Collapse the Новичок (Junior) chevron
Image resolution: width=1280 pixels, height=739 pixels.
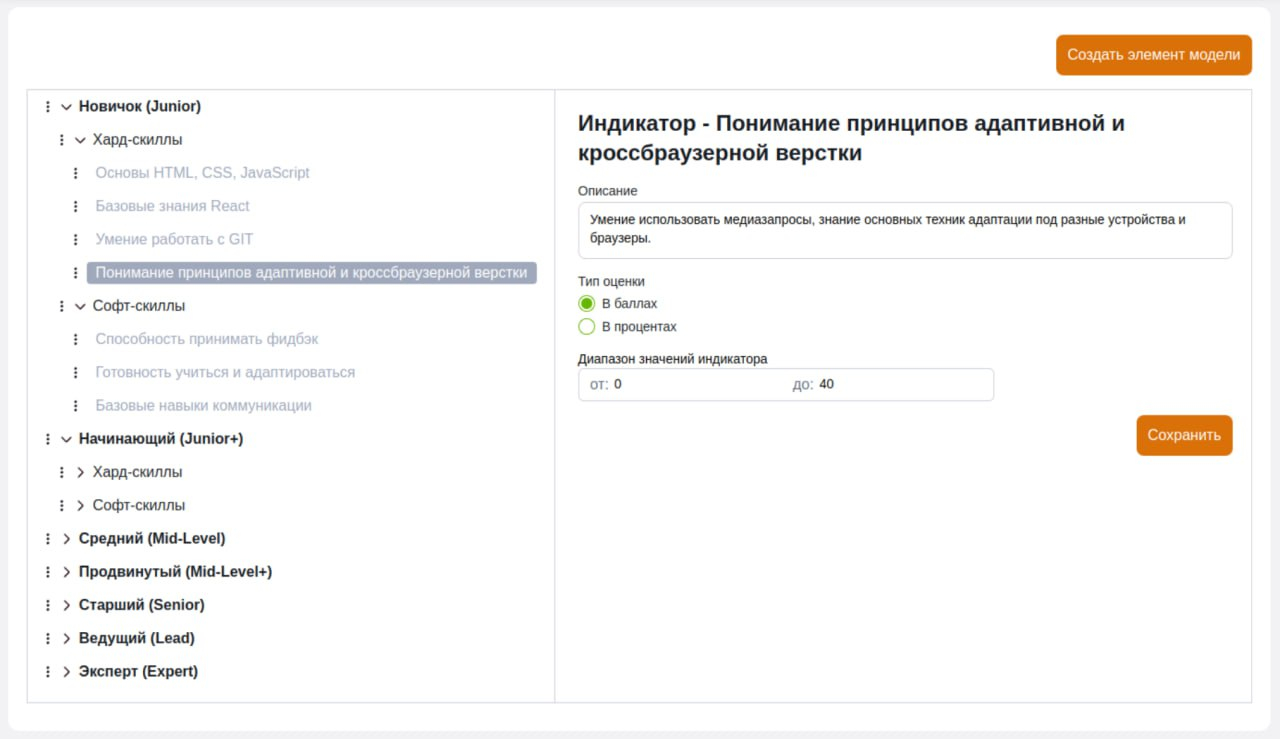click(66, 106)
